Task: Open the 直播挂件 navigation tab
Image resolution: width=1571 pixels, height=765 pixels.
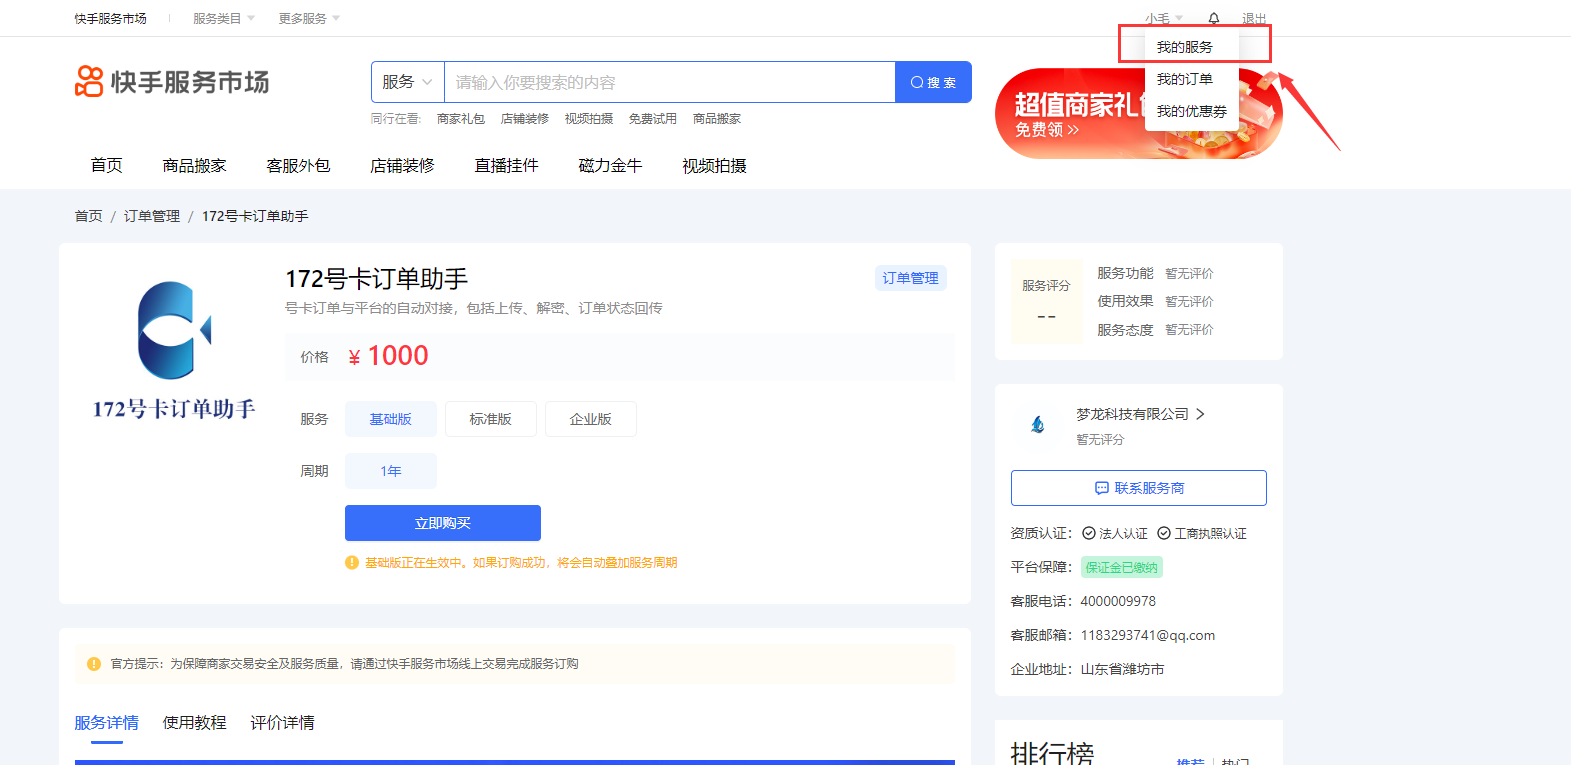Action: click(x=506, y=165)
